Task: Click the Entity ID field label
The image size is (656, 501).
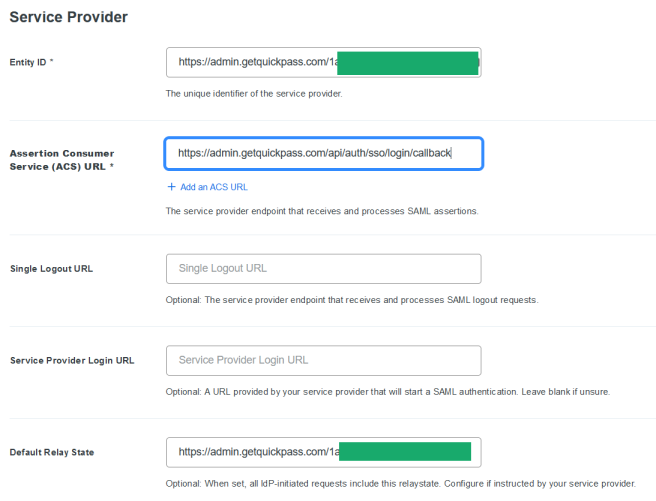Action: click(x=31, y=62)
